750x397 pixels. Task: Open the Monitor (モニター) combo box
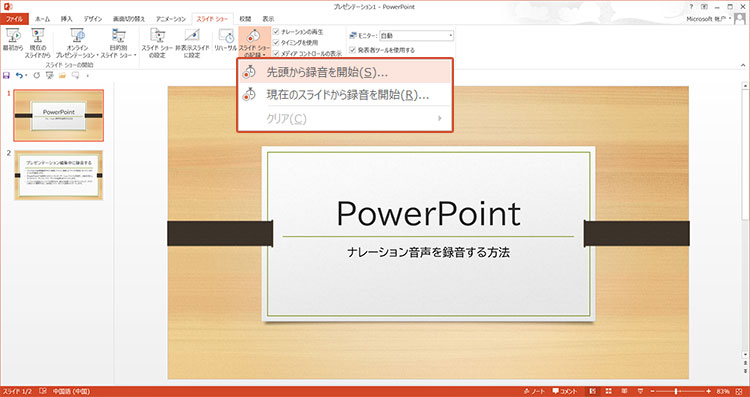416,35
